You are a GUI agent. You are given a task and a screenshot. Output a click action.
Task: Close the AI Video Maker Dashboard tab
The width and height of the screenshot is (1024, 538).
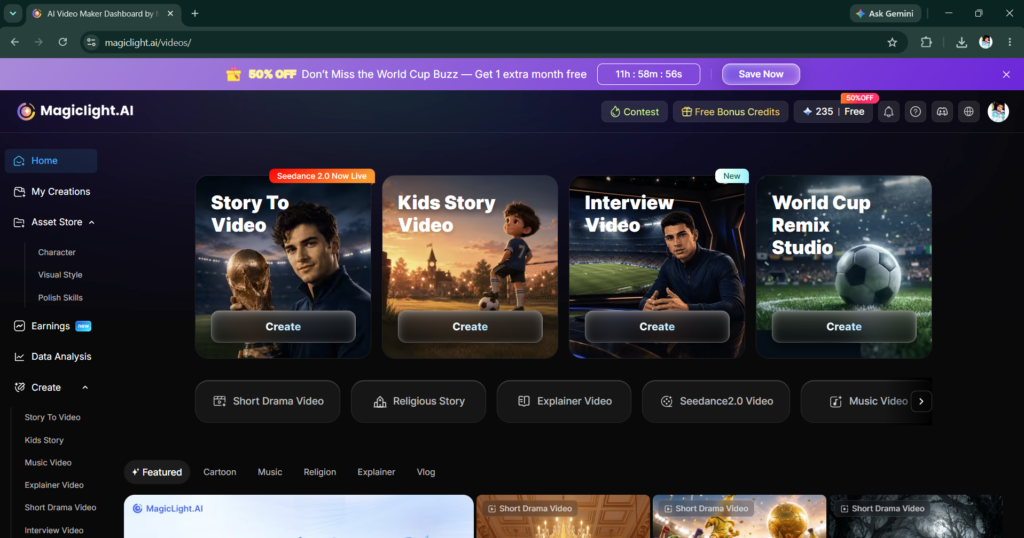pyautogui.click(x=170, y=14)
